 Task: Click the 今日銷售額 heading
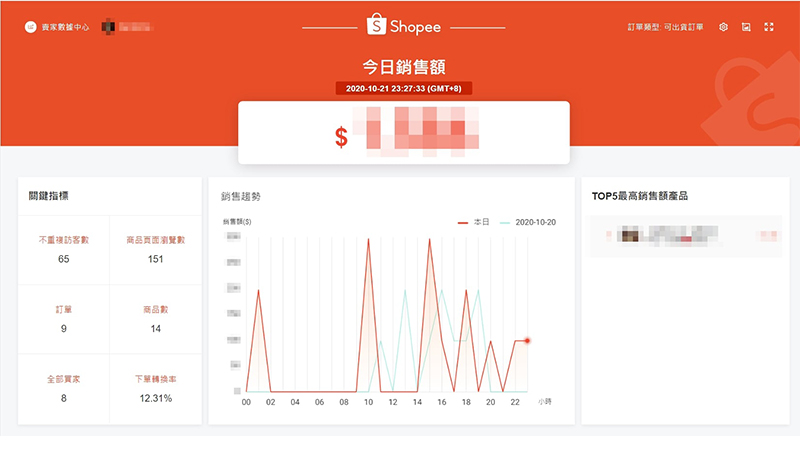coord(404,67)
